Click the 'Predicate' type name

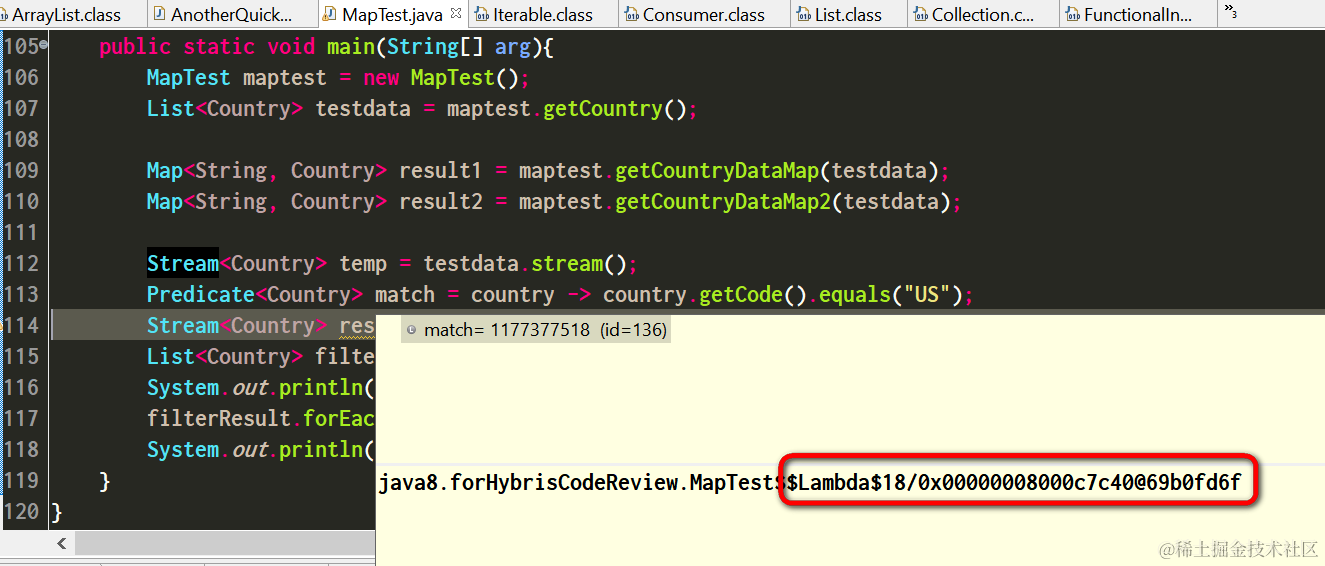[201, 294]
